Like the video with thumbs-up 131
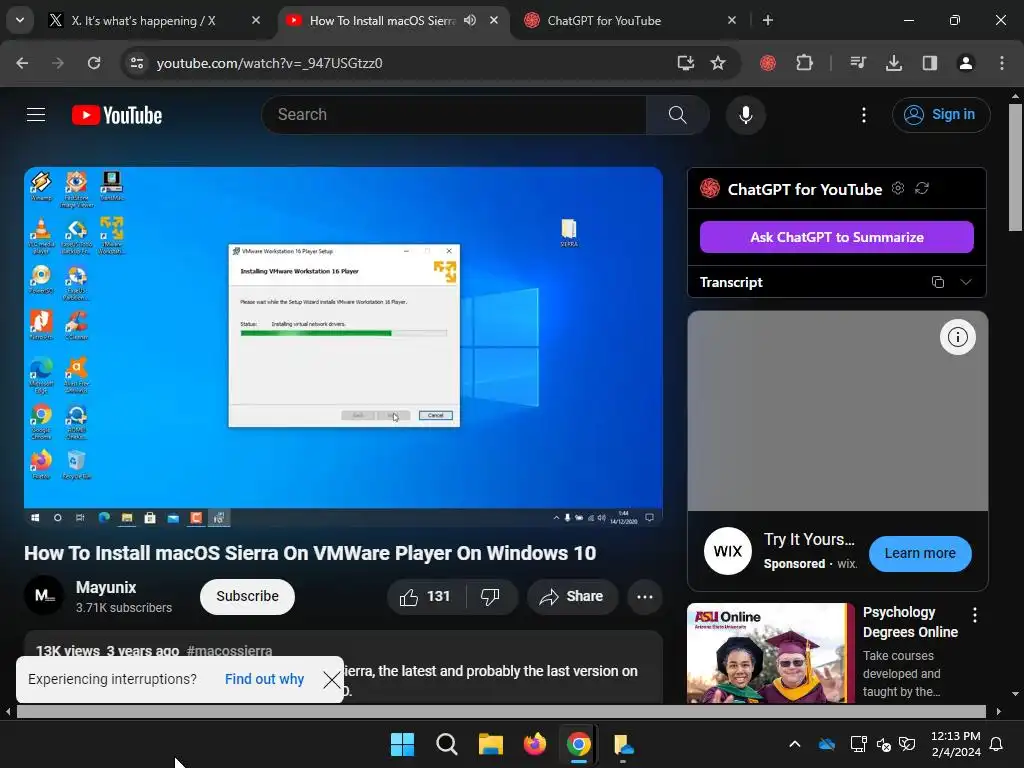 (x=426, y=596)
